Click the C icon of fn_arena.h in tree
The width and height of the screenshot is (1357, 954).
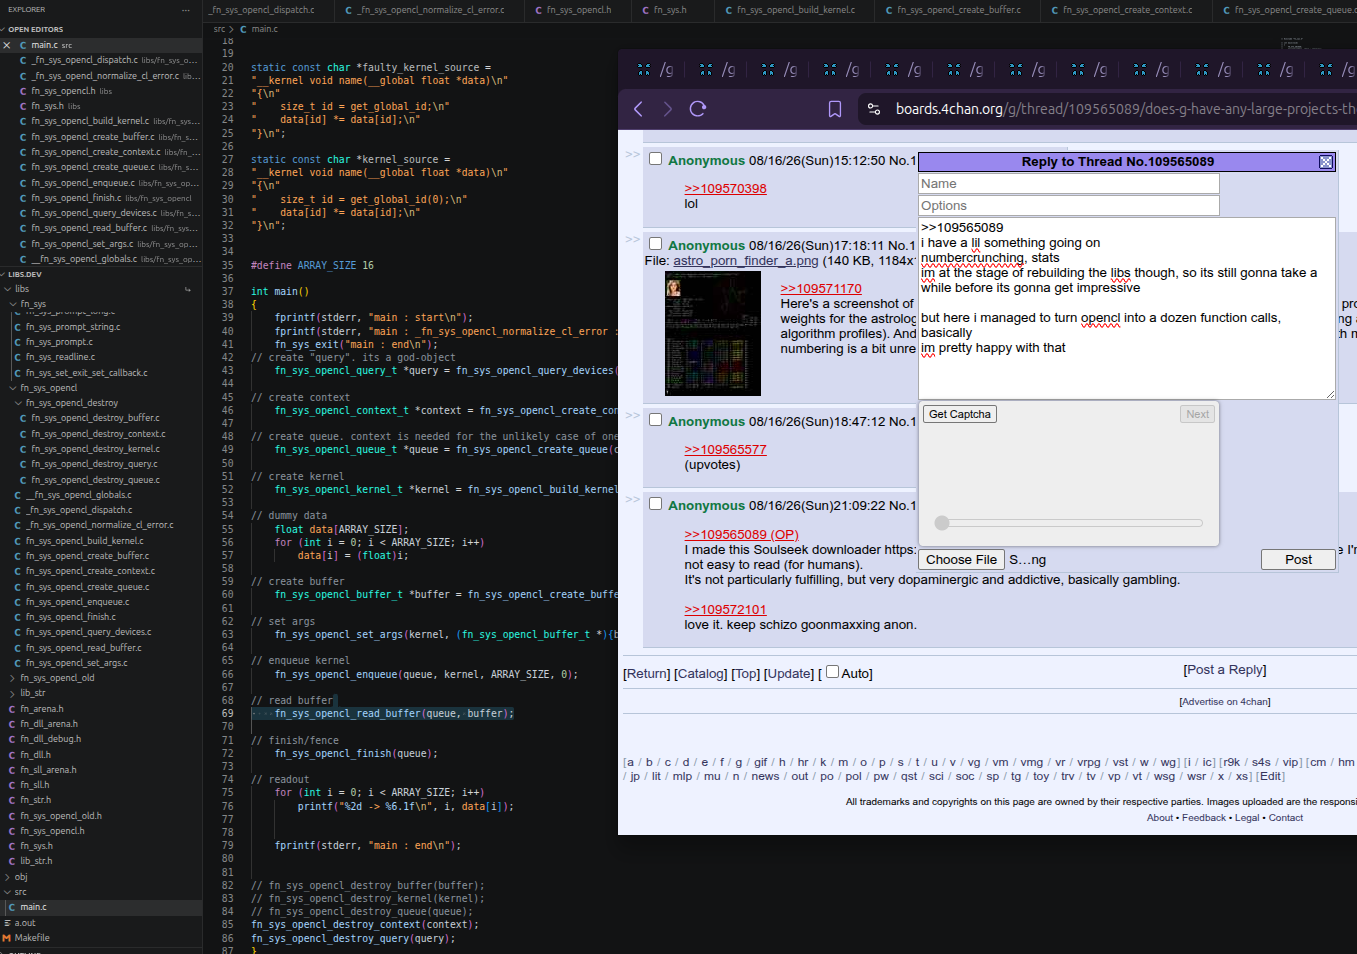coord(12,709)
